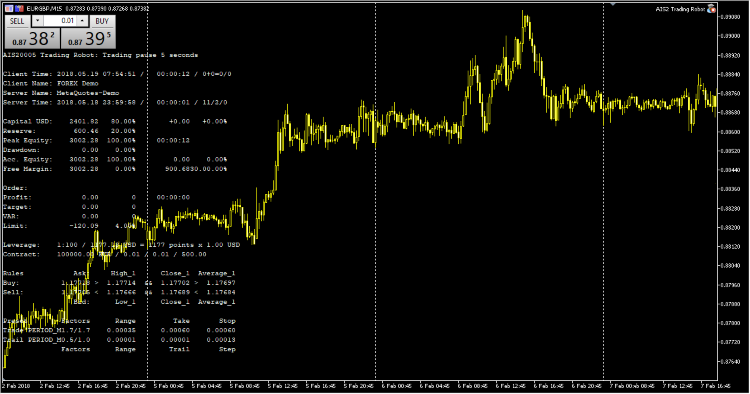The width and height of the screenshot is (750, 394).
Task: Click the AIS2 Trading Robot expert icon
Action: 711,9
